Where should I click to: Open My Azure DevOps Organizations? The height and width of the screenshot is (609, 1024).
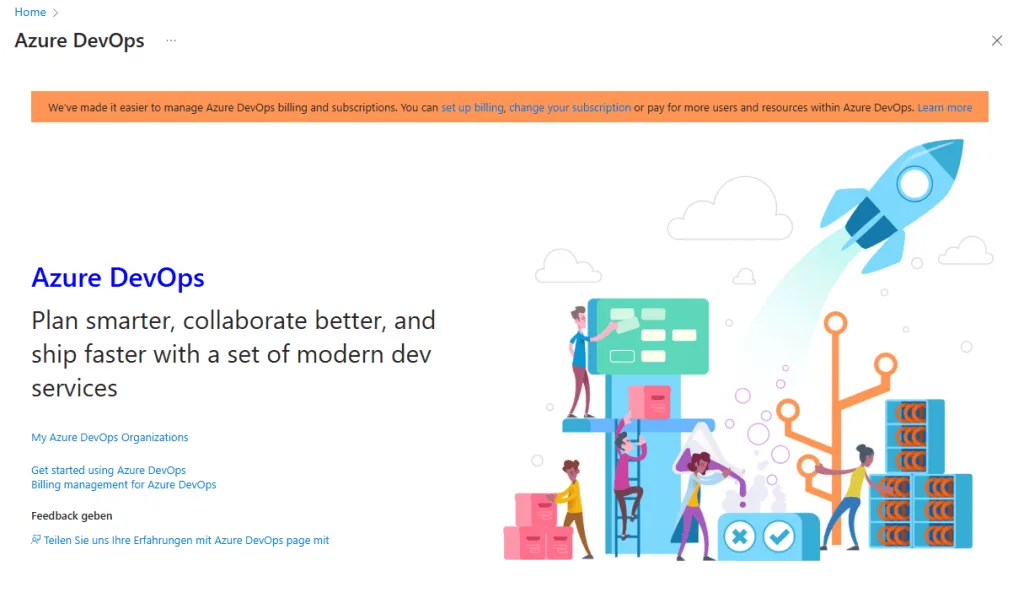110,437
